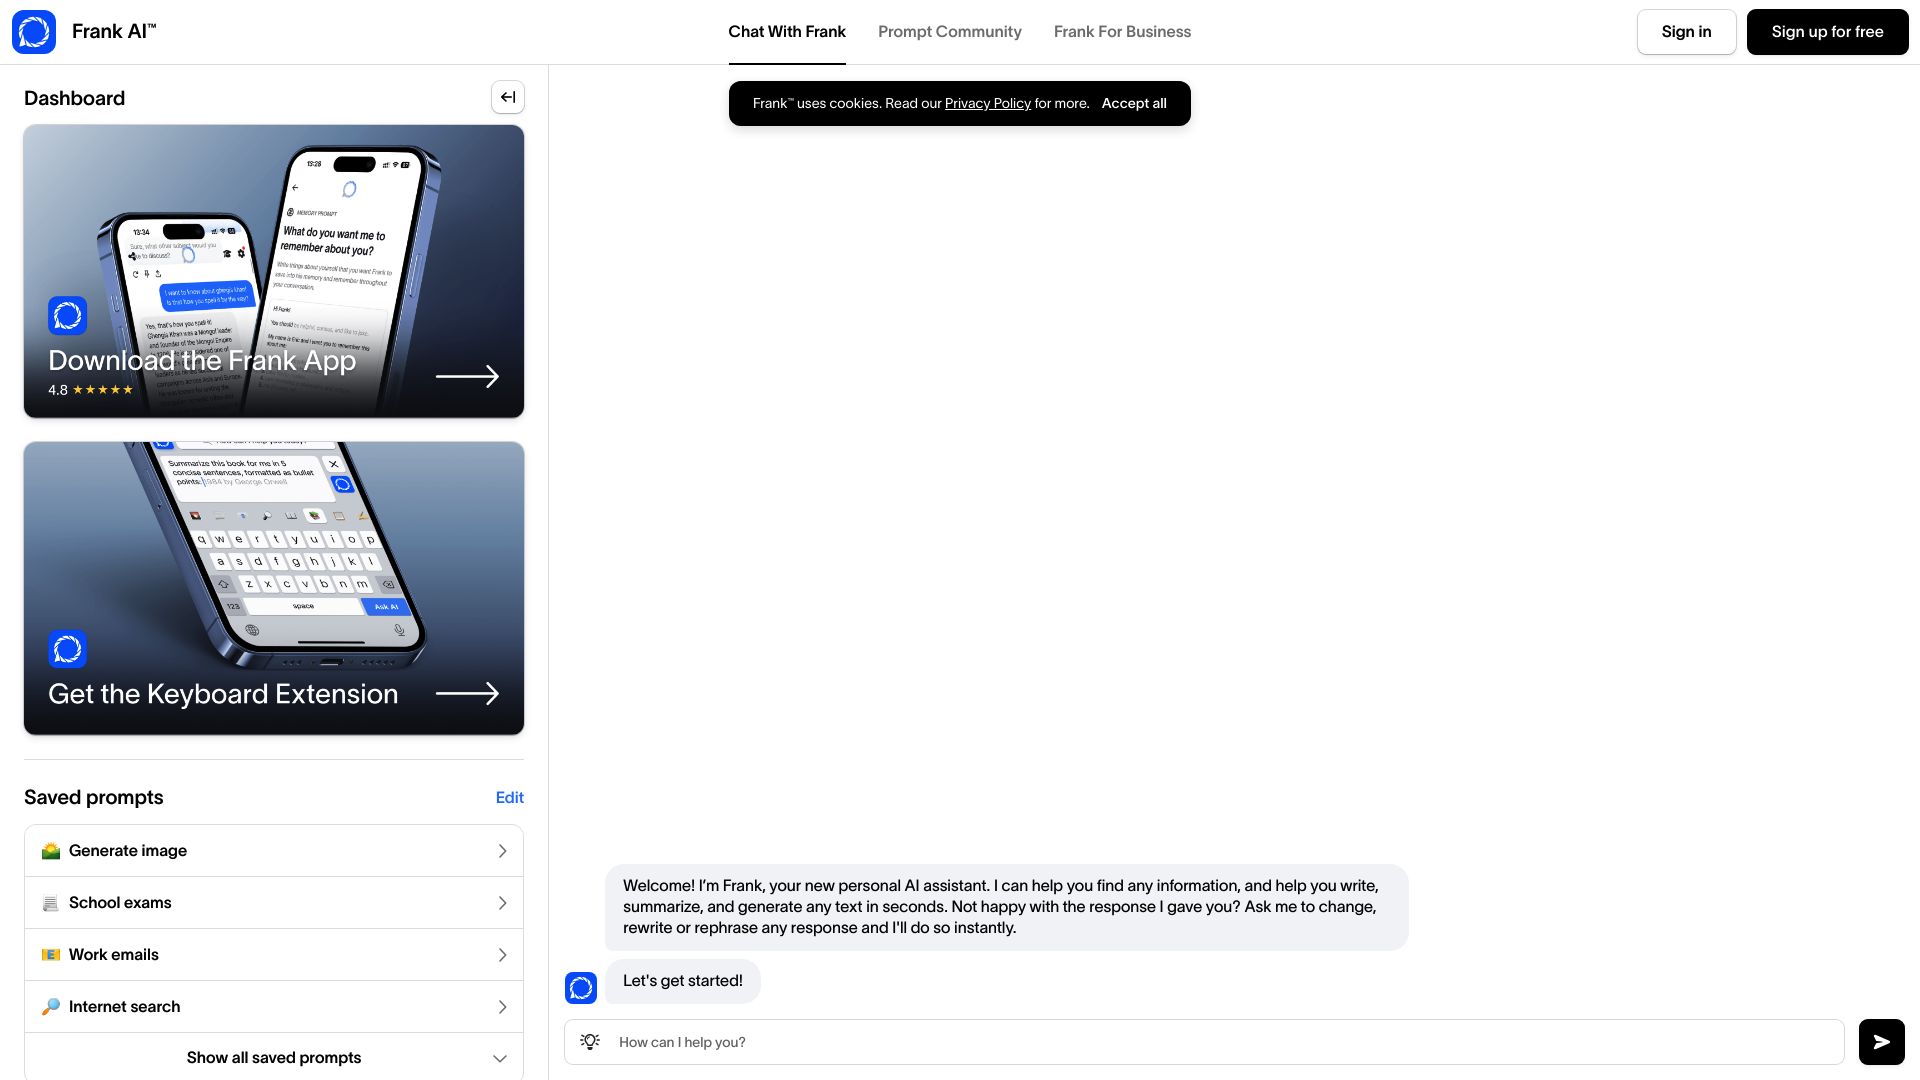Click the arrow on the Frank App banner
Screen dimensions: 1920x1080
point(467,376)
